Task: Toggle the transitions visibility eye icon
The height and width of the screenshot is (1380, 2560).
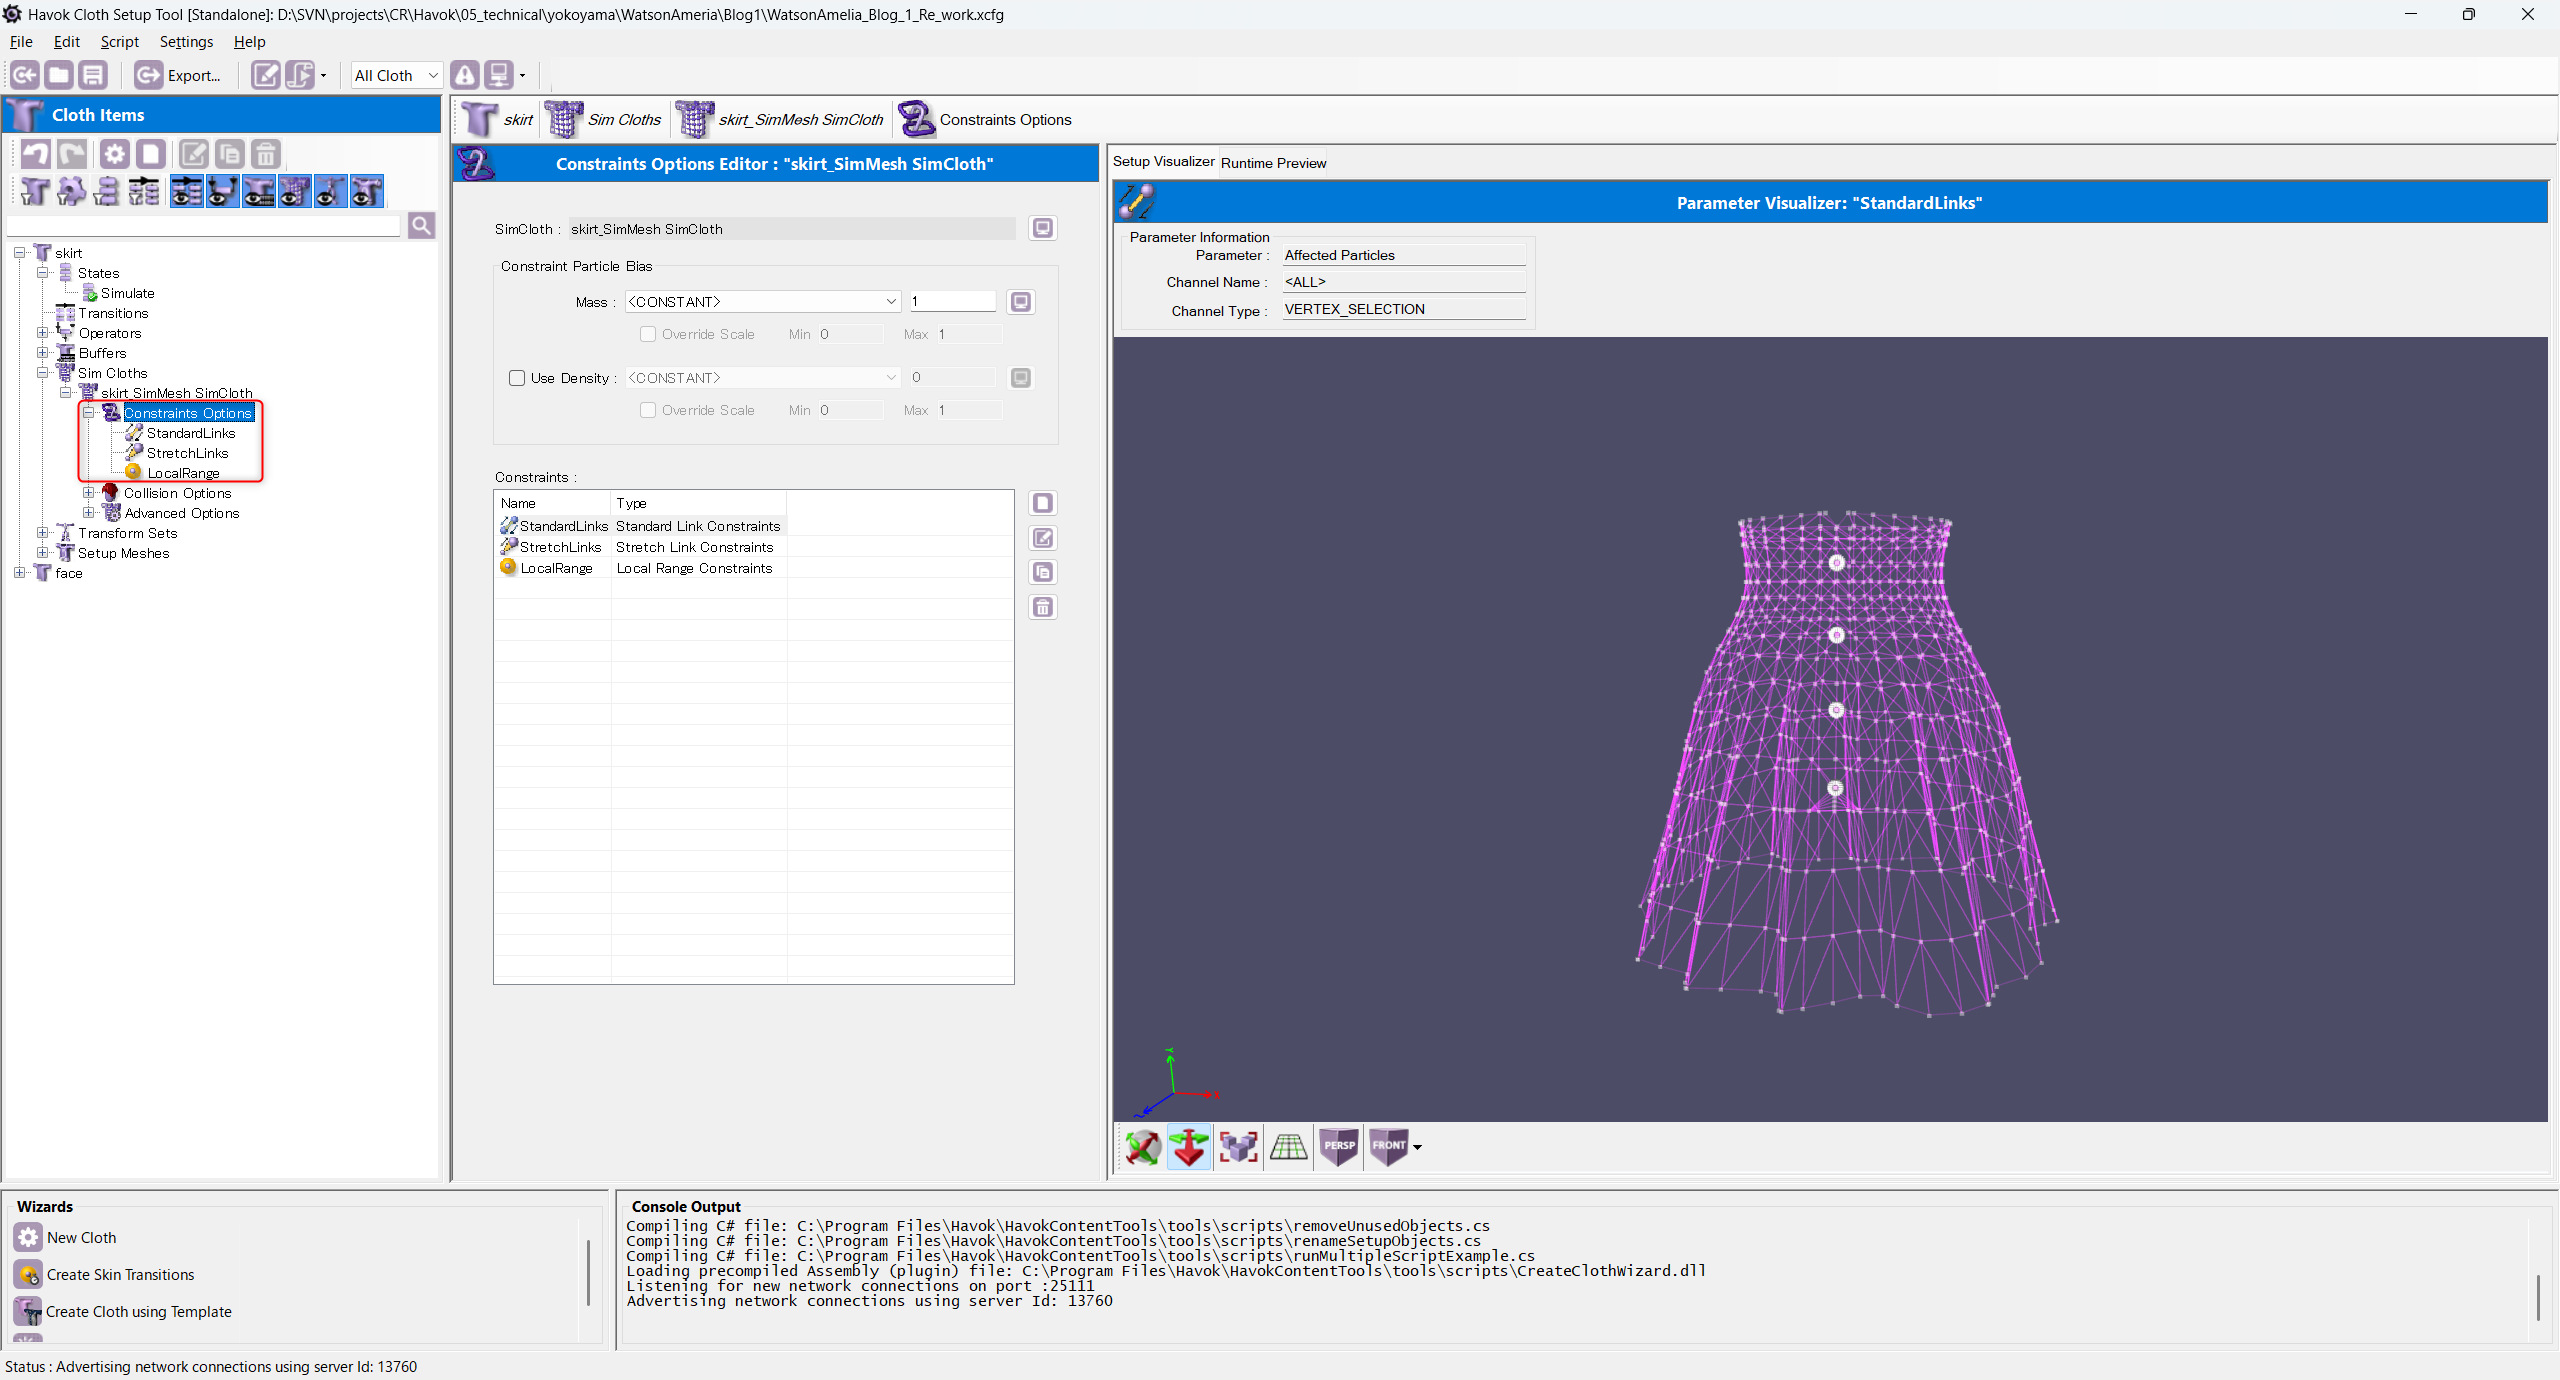Action: pyautogui.click(x=187, y=191)
